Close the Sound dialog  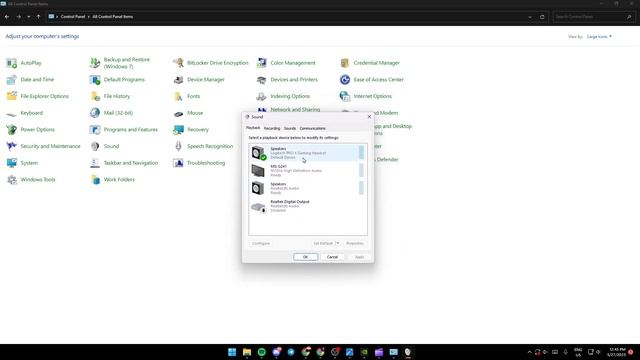coord(369,117)
